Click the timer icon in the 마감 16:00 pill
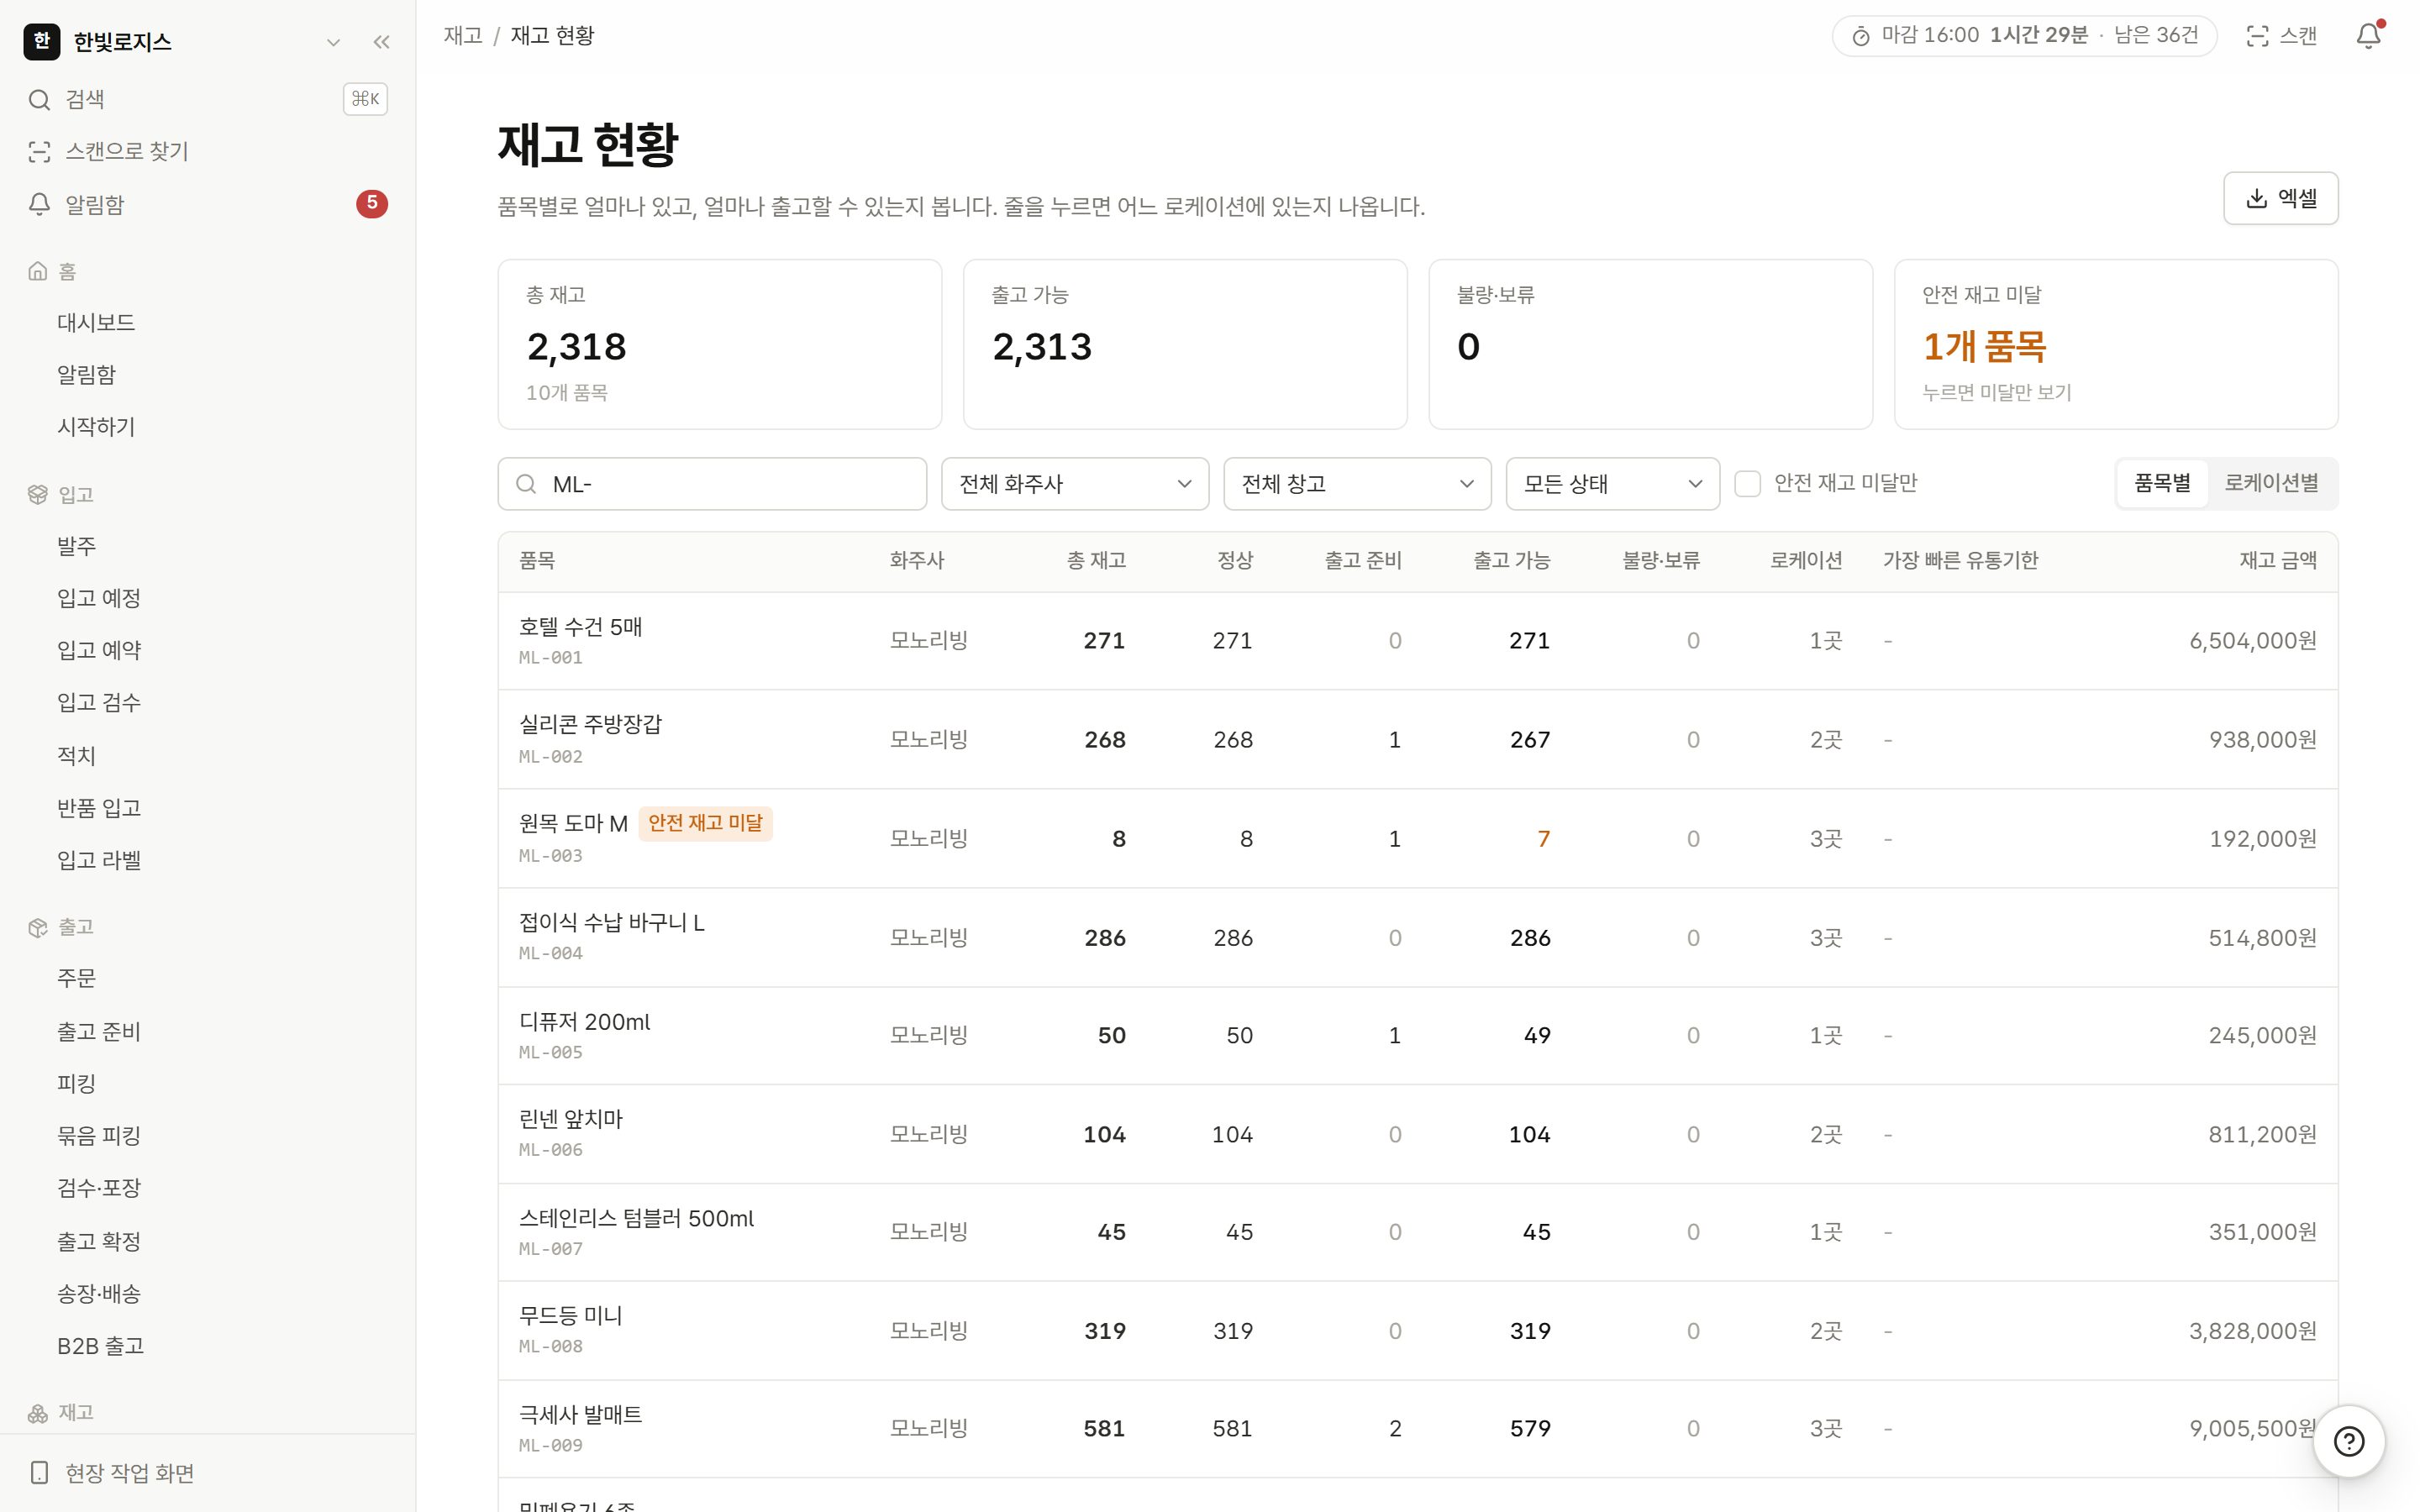 pyautogui.click(x=1861, y=36)
